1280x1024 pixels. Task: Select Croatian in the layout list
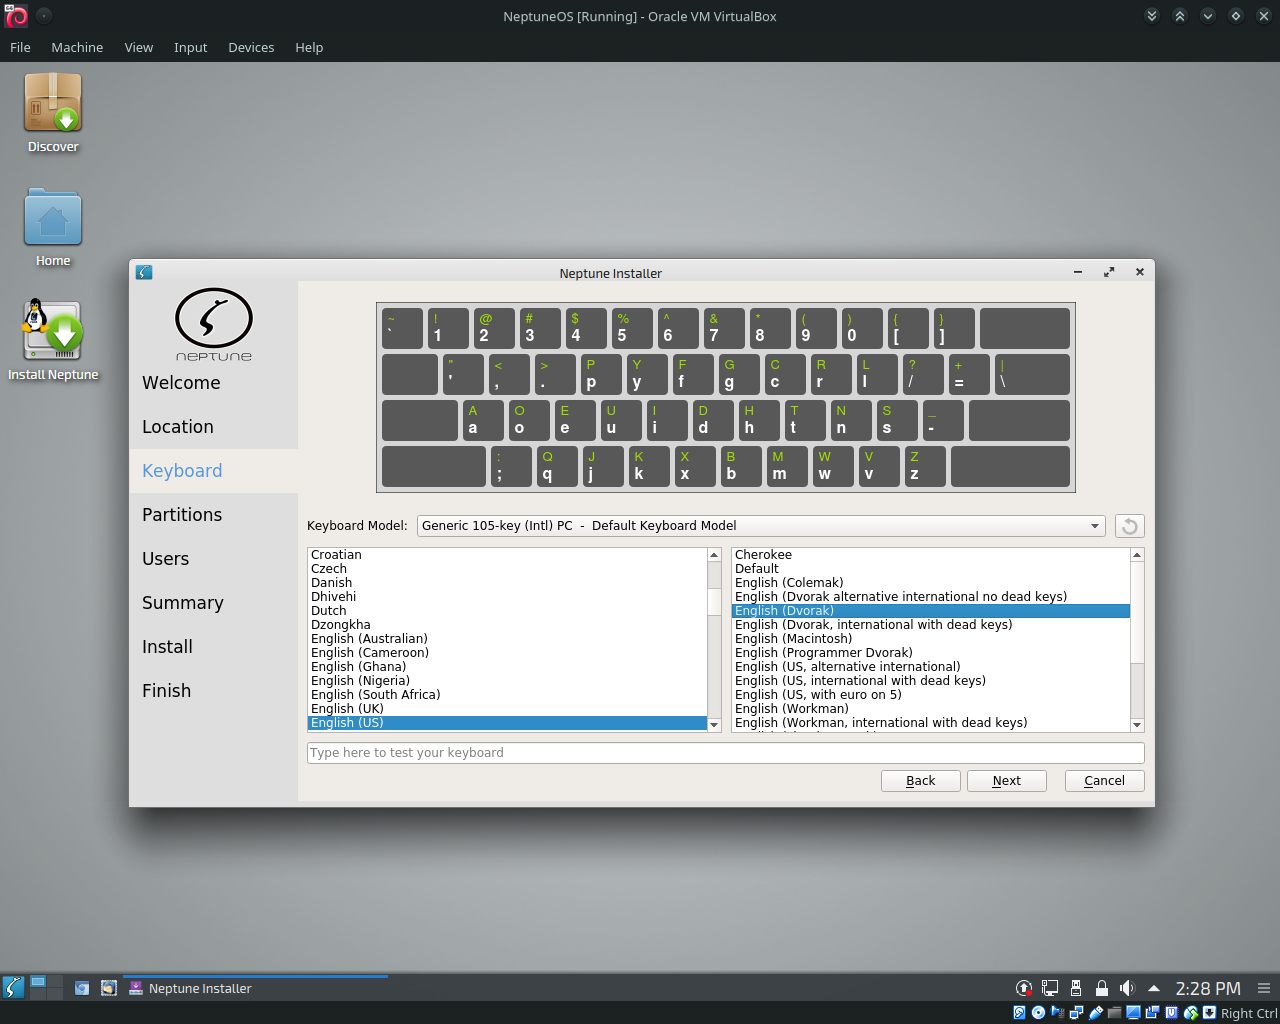(x=336, y=554)
